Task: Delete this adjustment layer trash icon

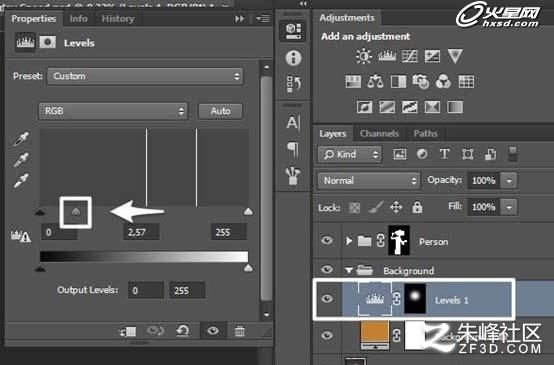Action: tap(240, 331)
